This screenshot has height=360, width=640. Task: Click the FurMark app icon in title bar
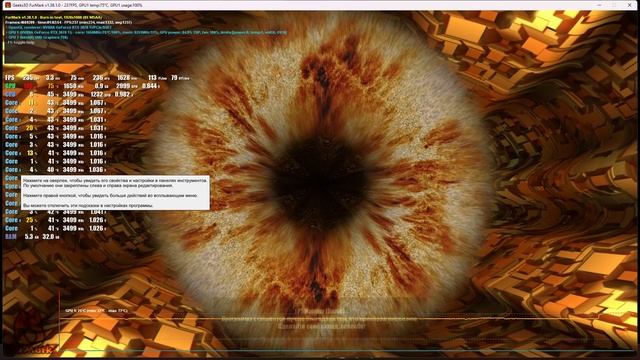pyautogui.click(x=7, y=5)
